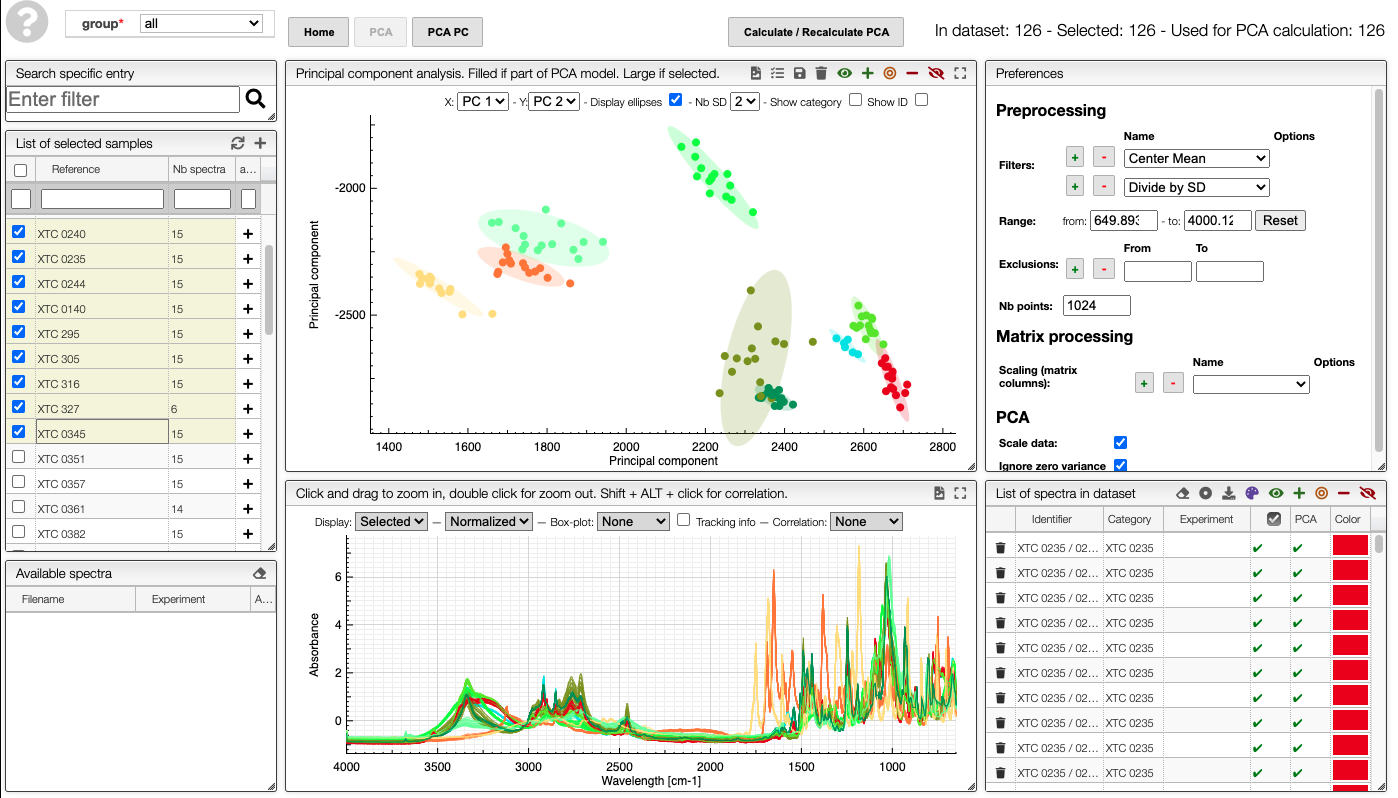
Task: Make the spectra chart panel fullscreen
Action: tap(960, 493)
